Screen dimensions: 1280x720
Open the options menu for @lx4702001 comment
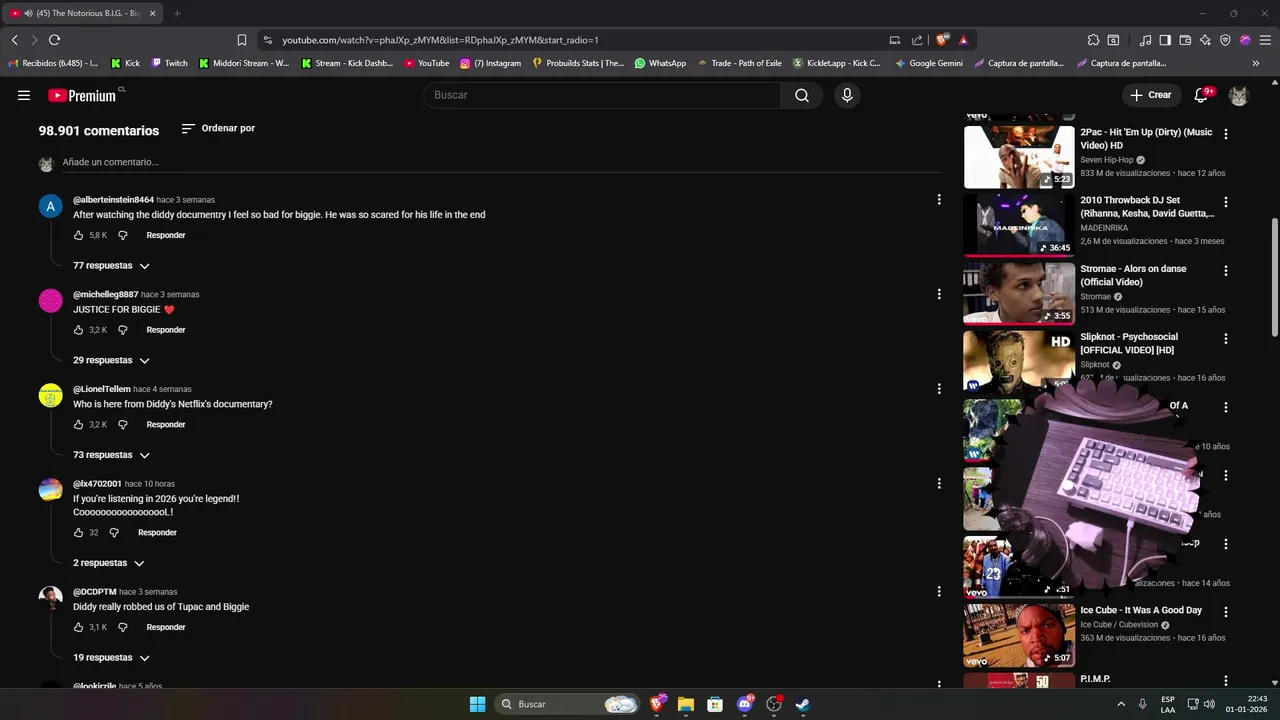938,483
